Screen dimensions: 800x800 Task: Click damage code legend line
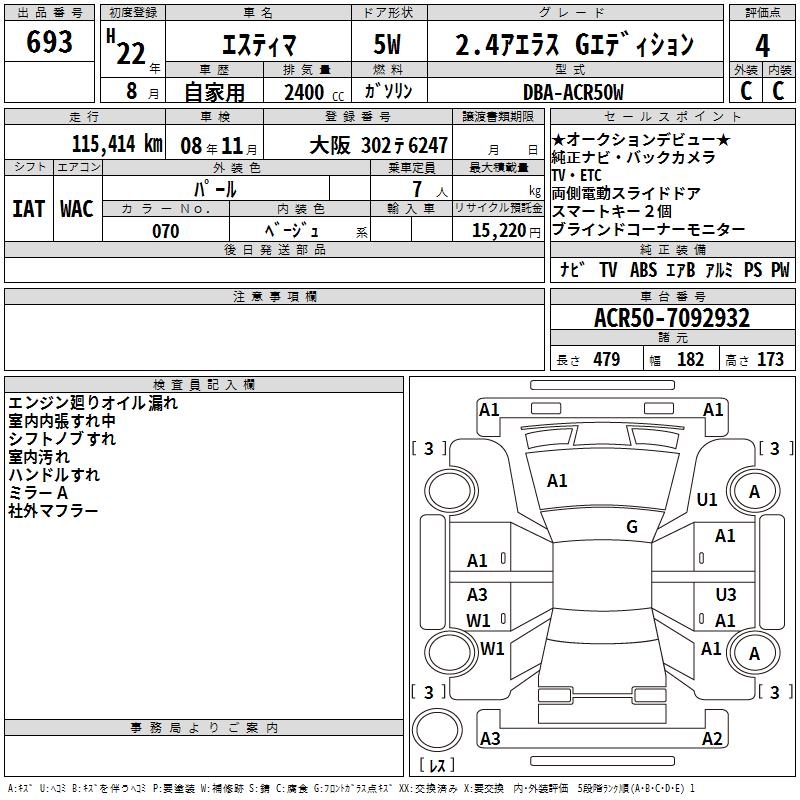[x=352, y=789]
